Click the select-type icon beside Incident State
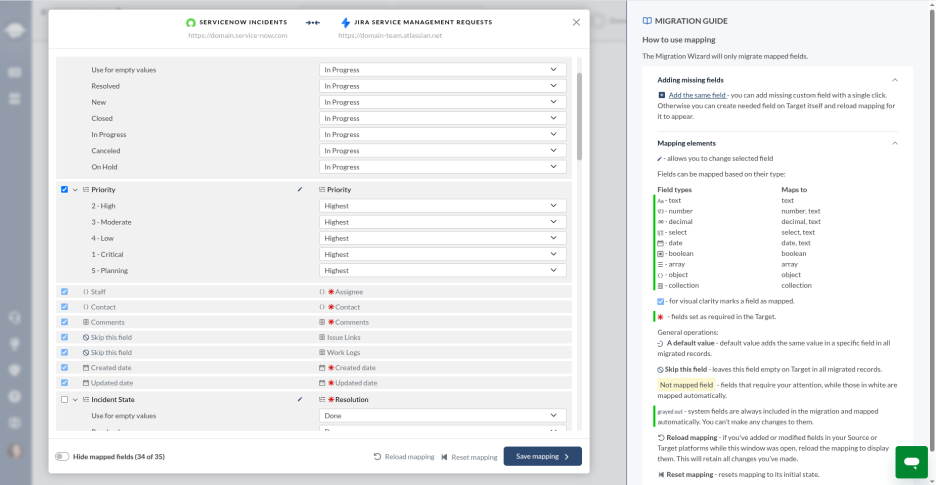Viewport: 936px width, 485px height. 86,399
